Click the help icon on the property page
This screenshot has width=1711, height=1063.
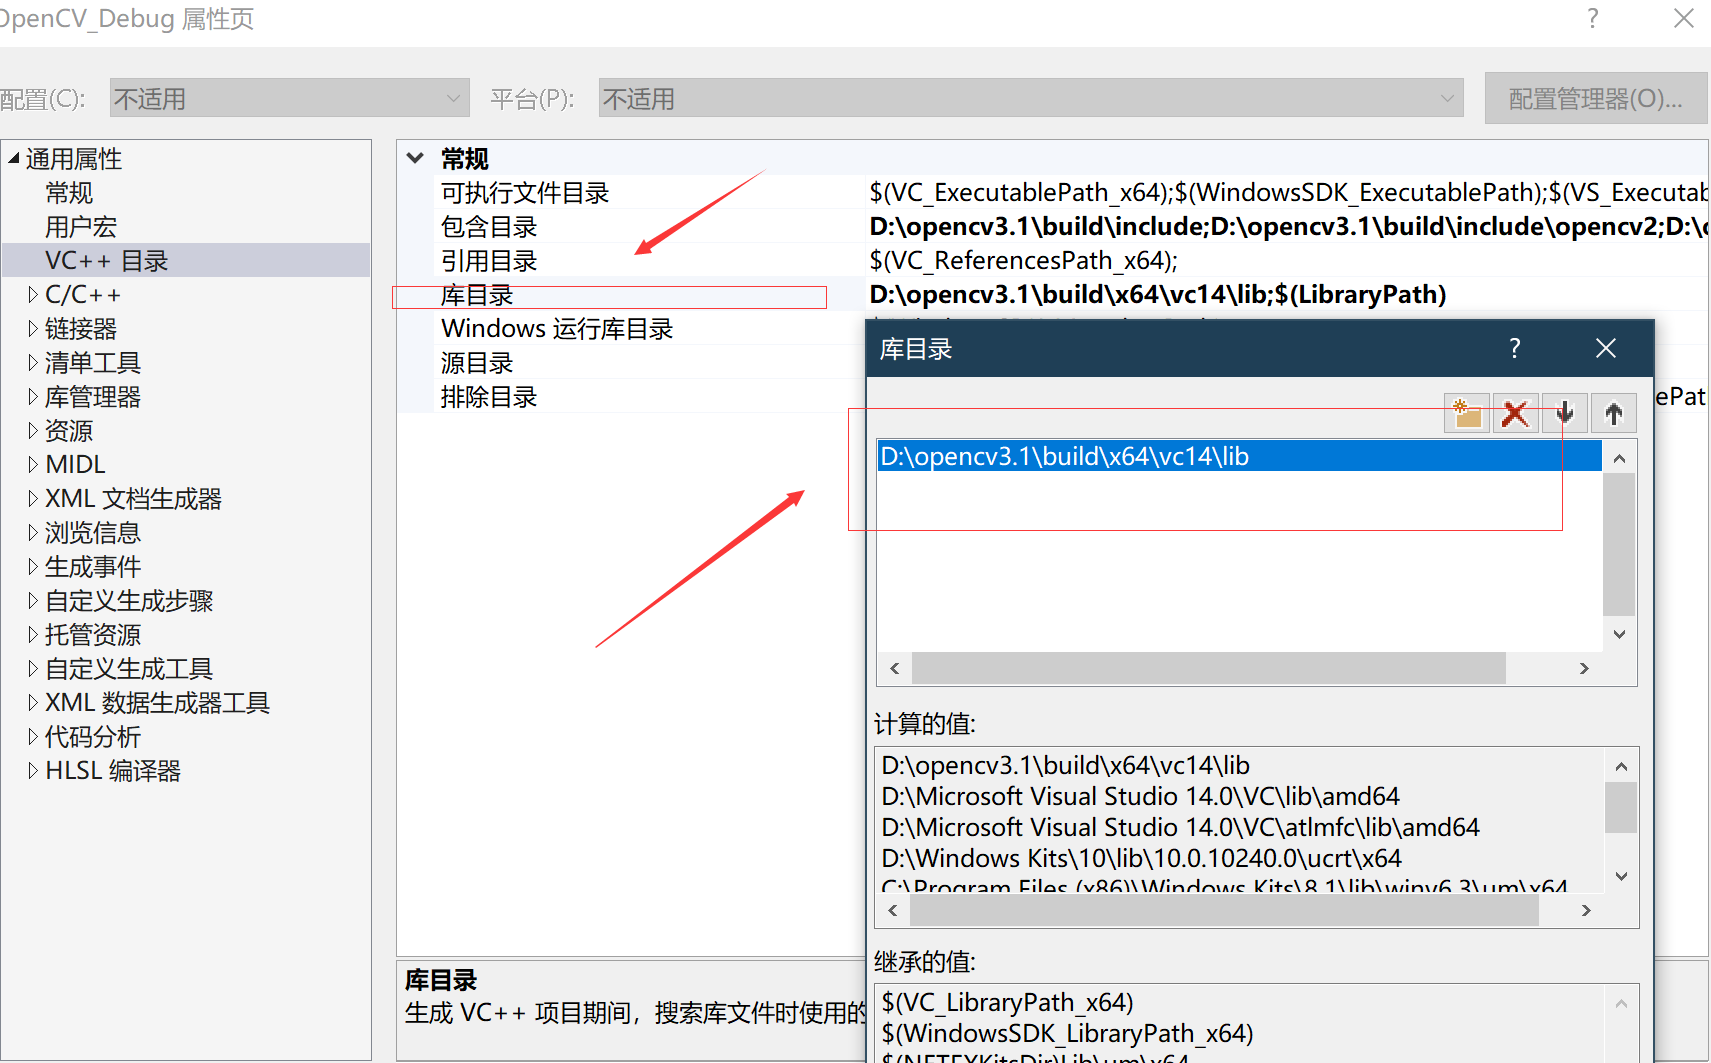pos(1592,18)
